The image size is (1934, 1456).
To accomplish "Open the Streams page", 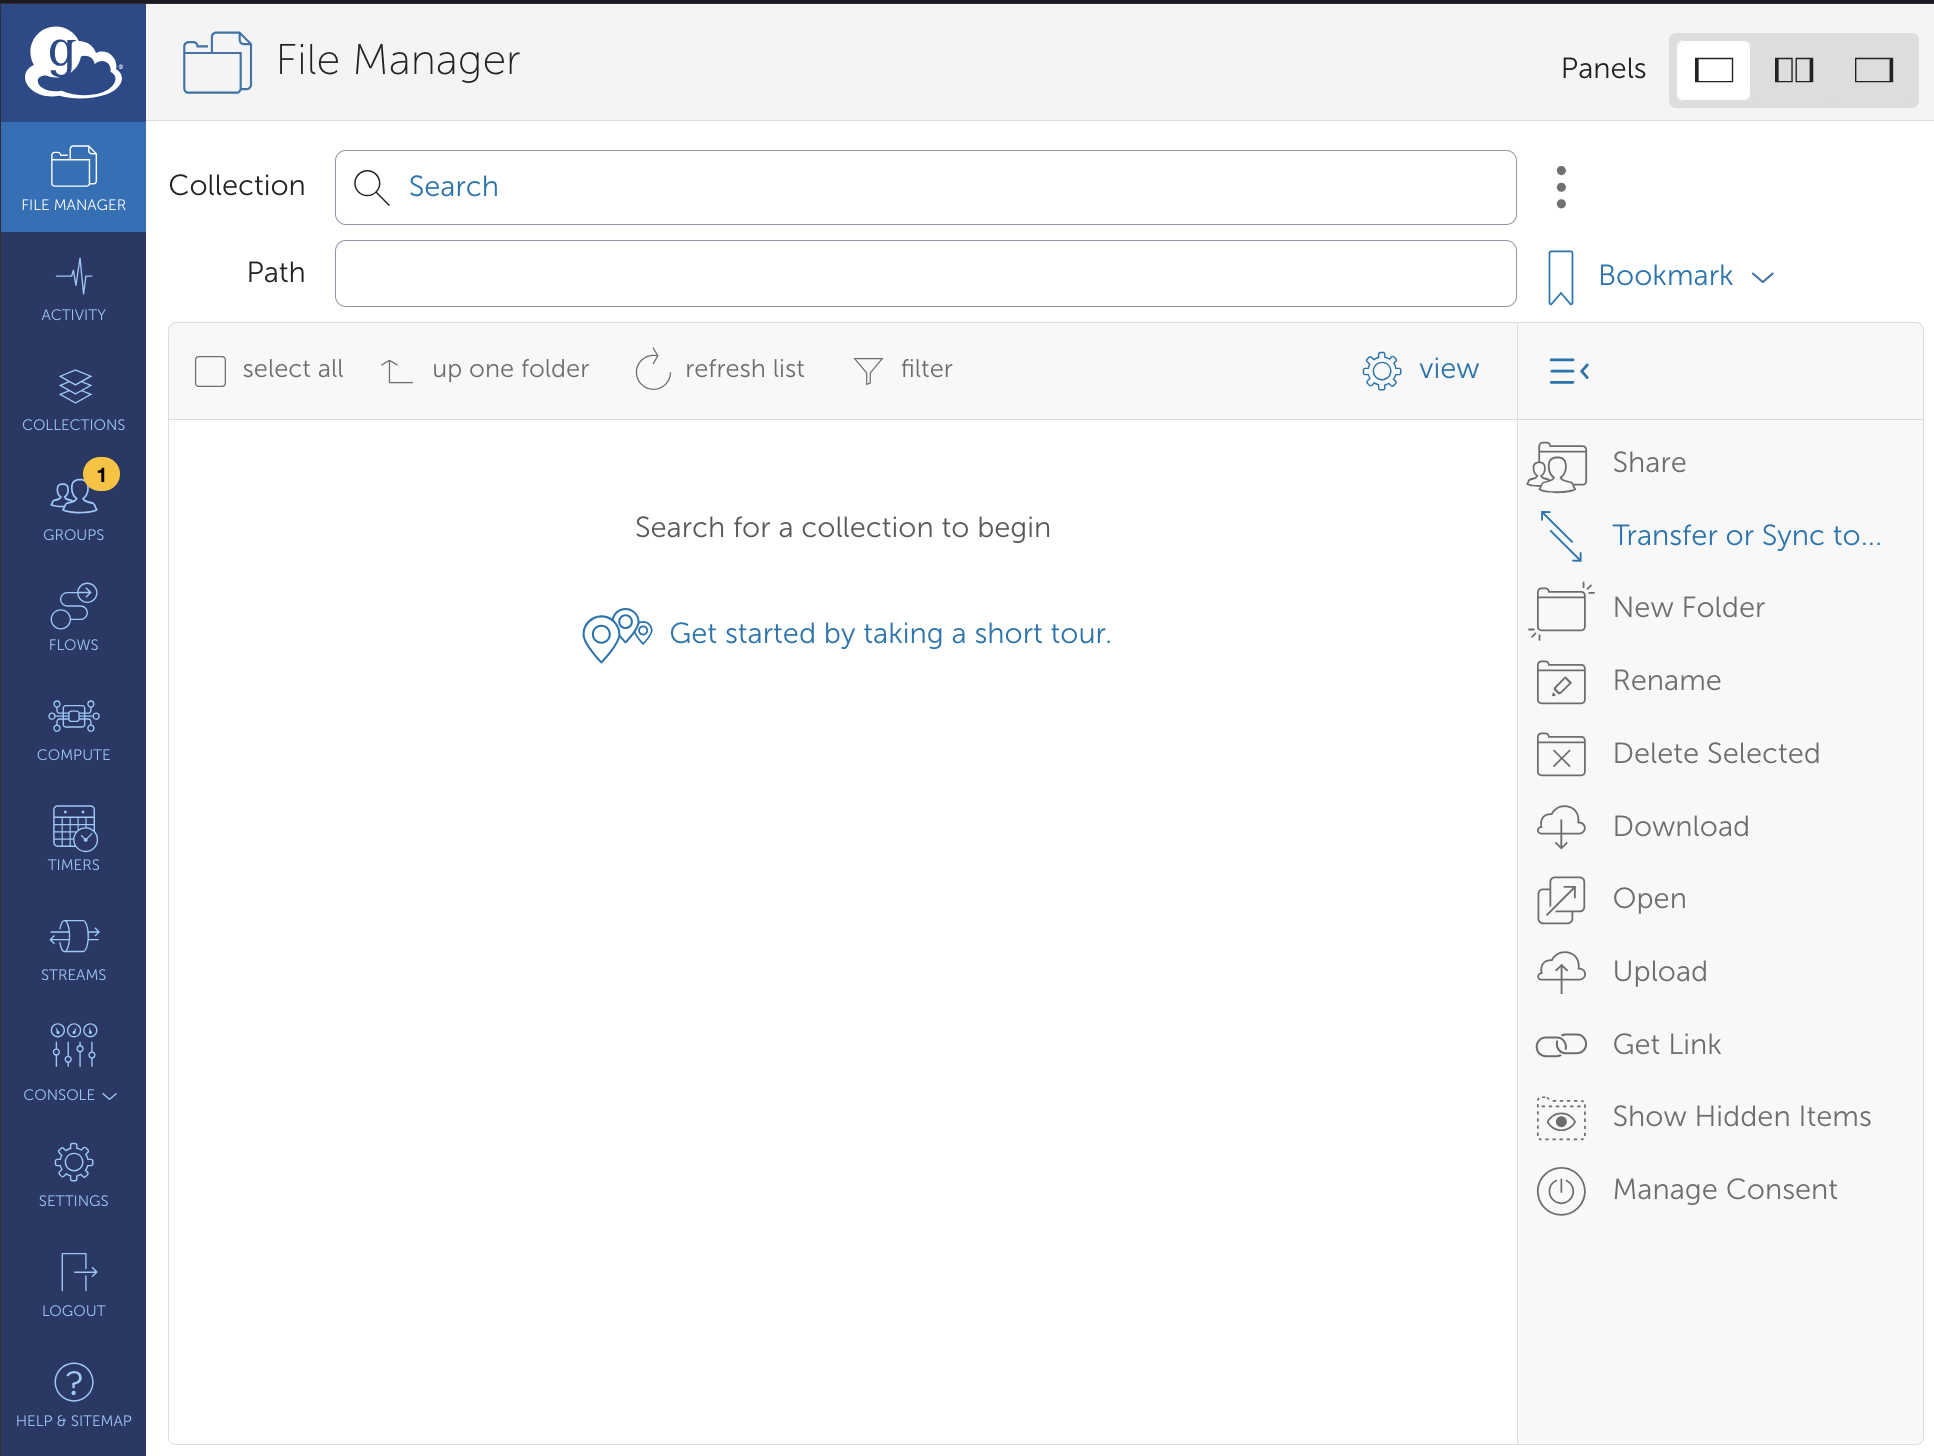I will tap(73, 948).
